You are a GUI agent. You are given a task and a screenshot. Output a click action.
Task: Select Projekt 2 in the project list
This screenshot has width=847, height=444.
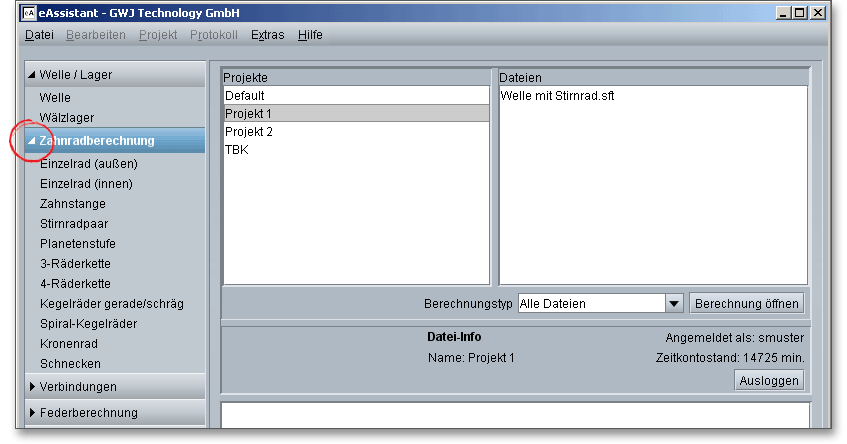tap(249, 132)
